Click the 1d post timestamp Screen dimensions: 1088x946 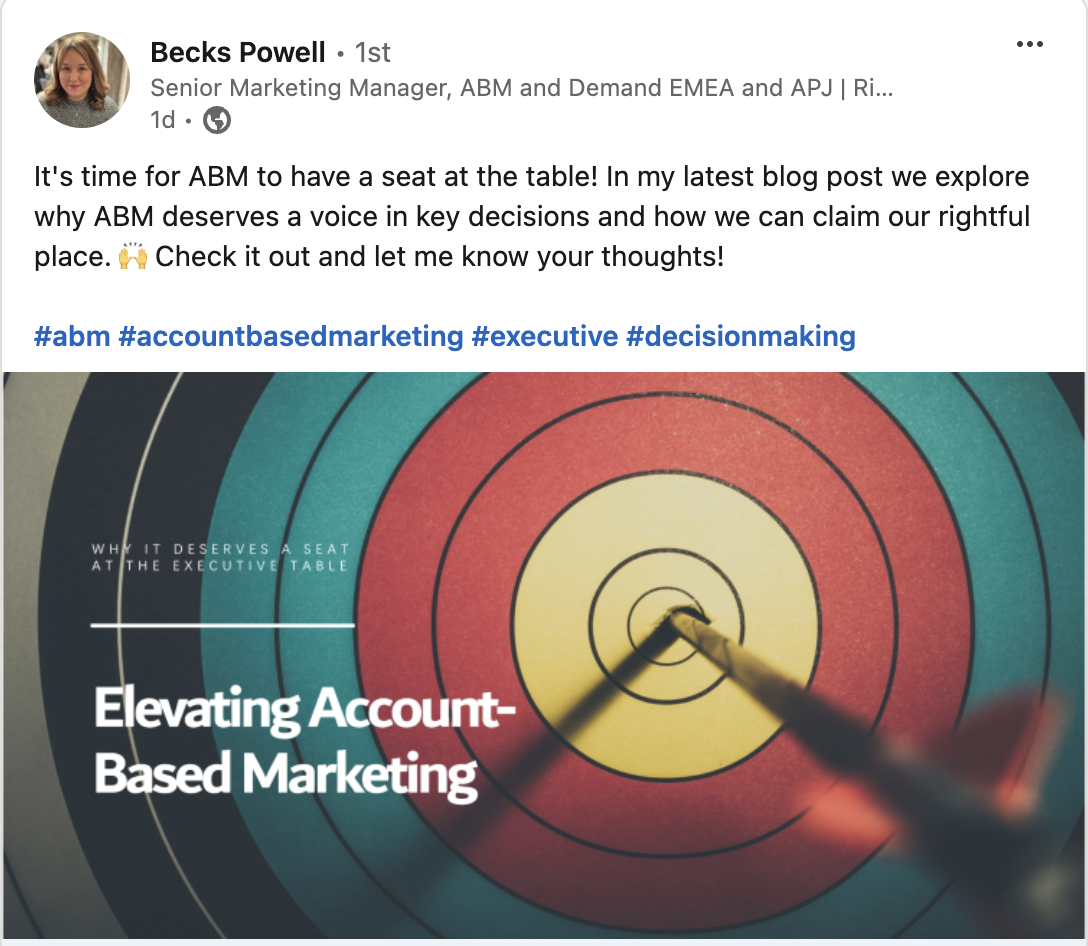162,121
